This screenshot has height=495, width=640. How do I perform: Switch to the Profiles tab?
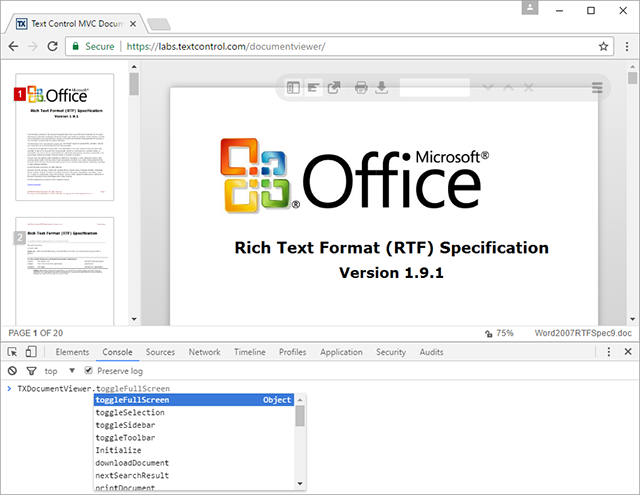coord(292,352)
